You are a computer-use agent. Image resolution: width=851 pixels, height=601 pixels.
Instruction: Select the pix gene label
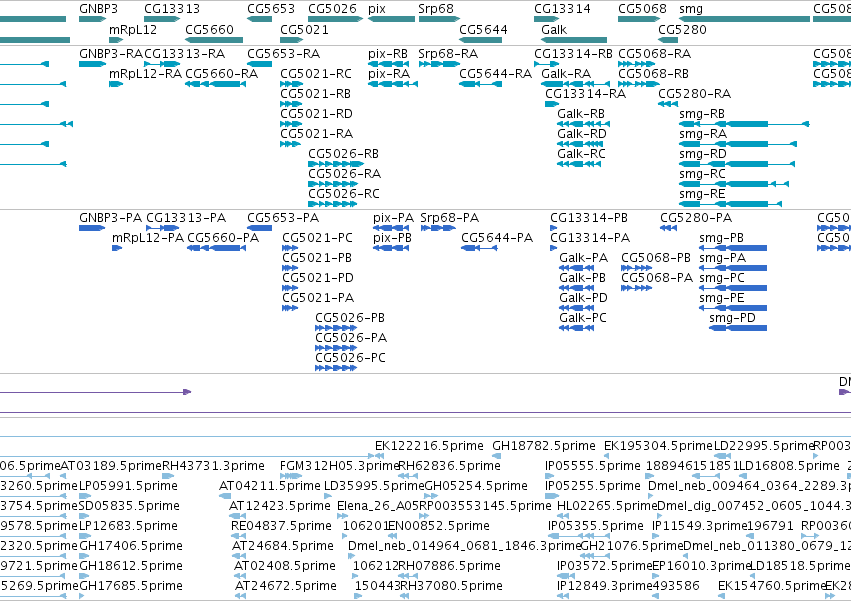(377, 9)
